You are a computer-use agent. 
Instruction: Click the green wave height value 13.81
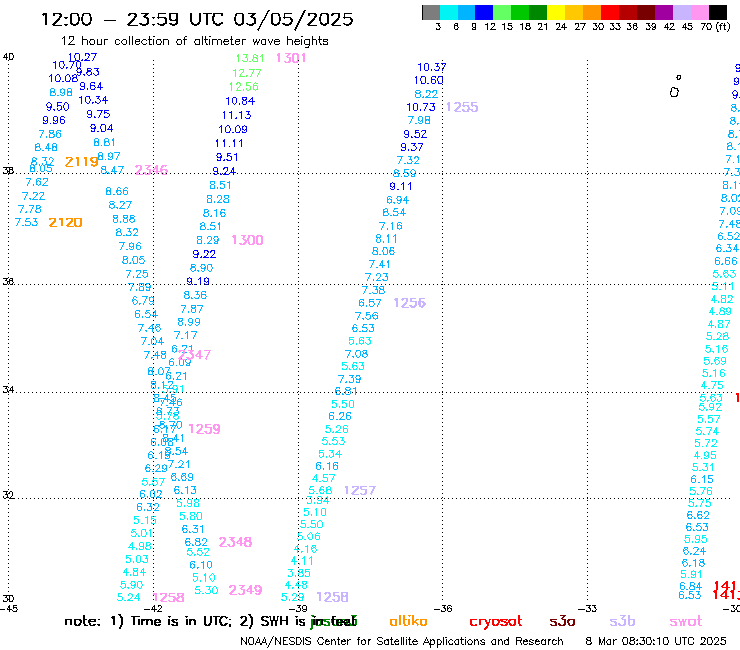250,58
